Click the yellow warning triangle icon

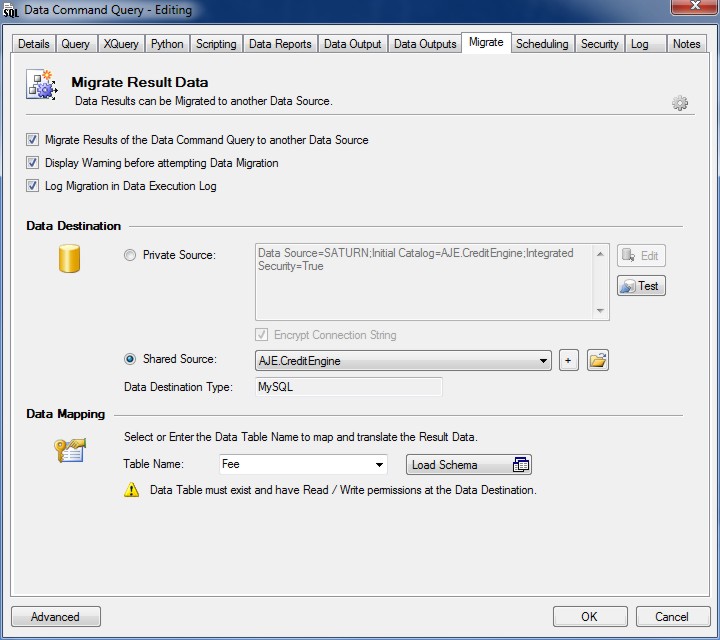point(132,490)
